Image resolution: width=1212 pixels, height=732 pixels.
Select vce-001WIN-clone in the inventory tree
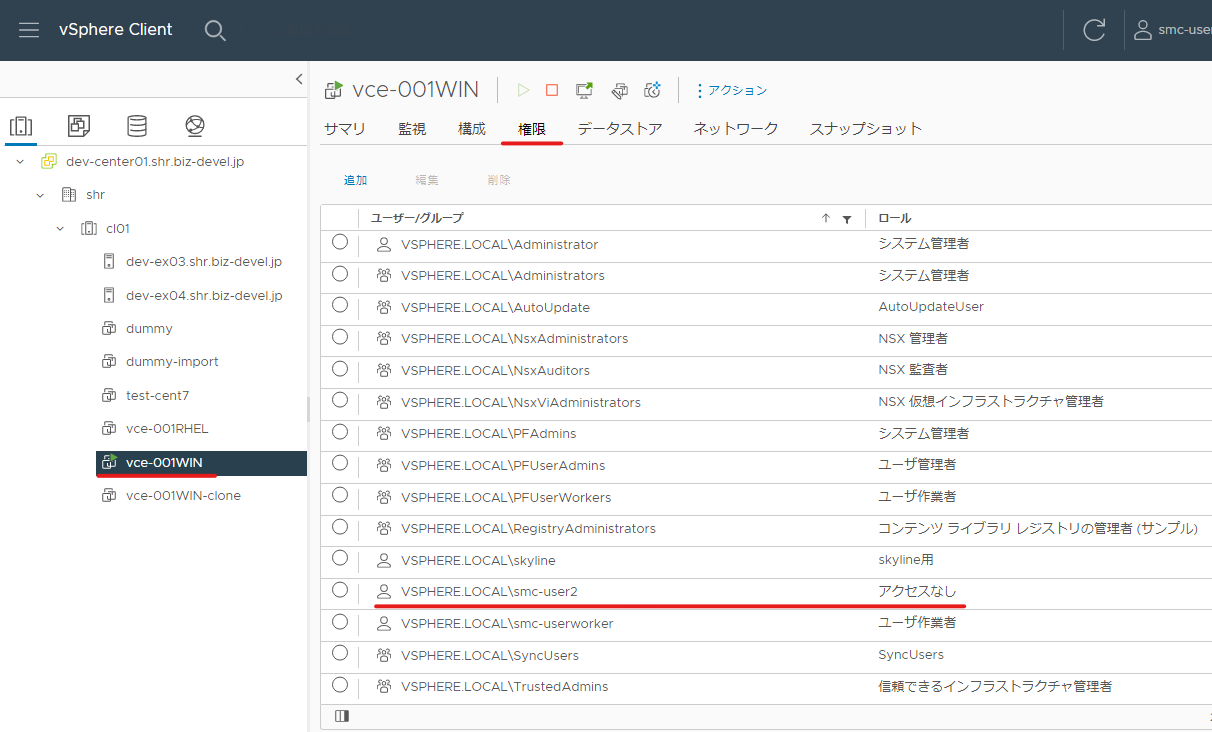click(183, 496)
